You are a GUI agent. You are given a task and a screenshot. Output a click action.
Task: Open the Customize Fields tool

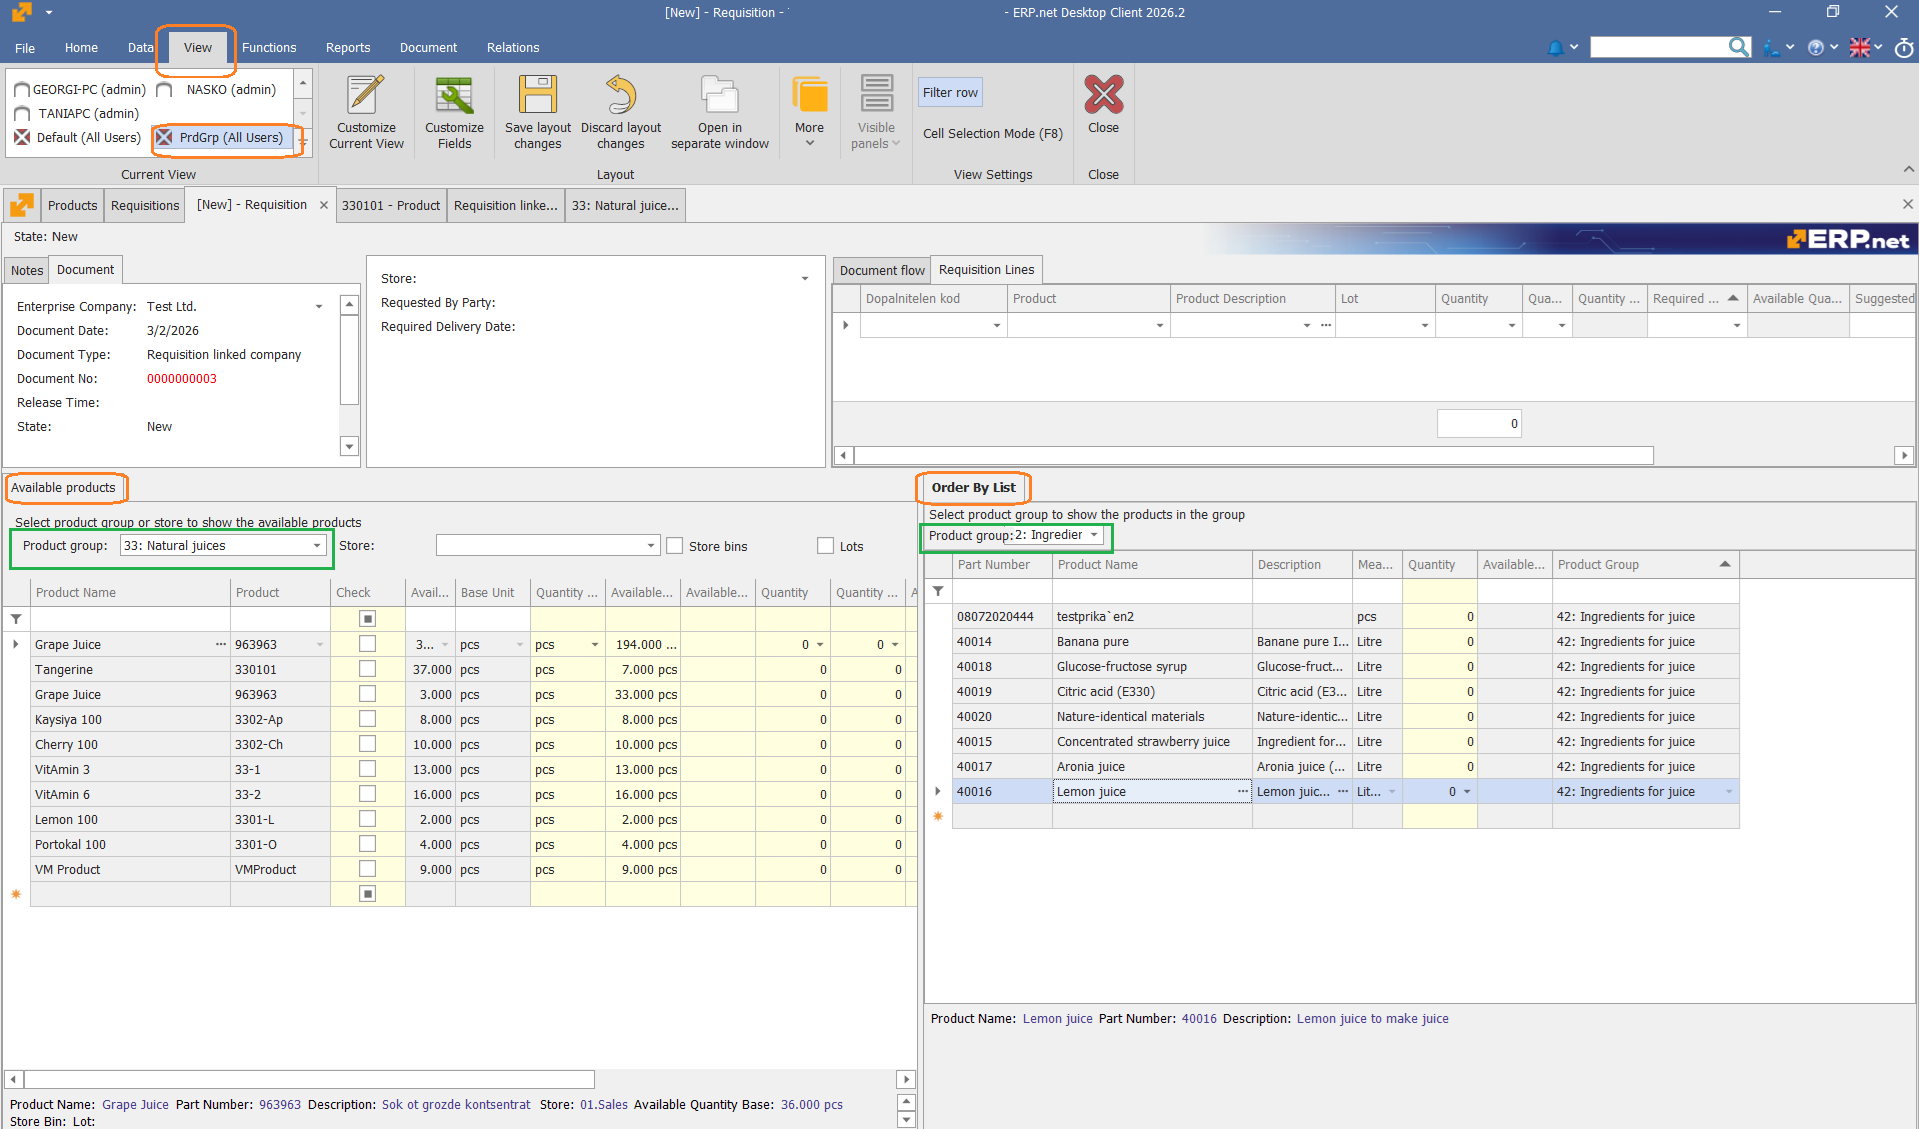(x=454, y=97)
